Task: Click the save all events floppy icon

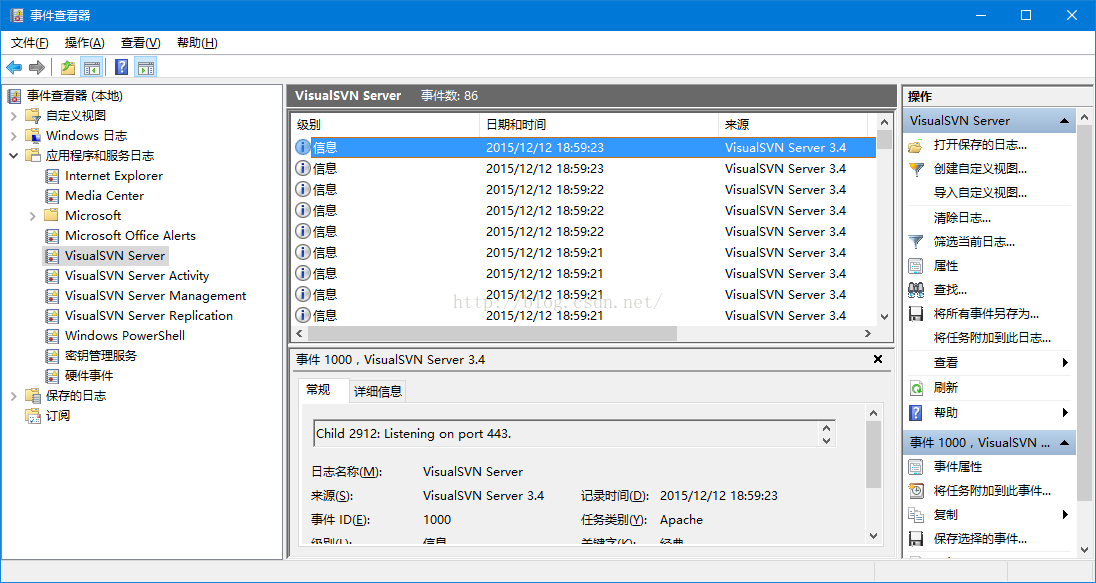Action: click(916, 314)
